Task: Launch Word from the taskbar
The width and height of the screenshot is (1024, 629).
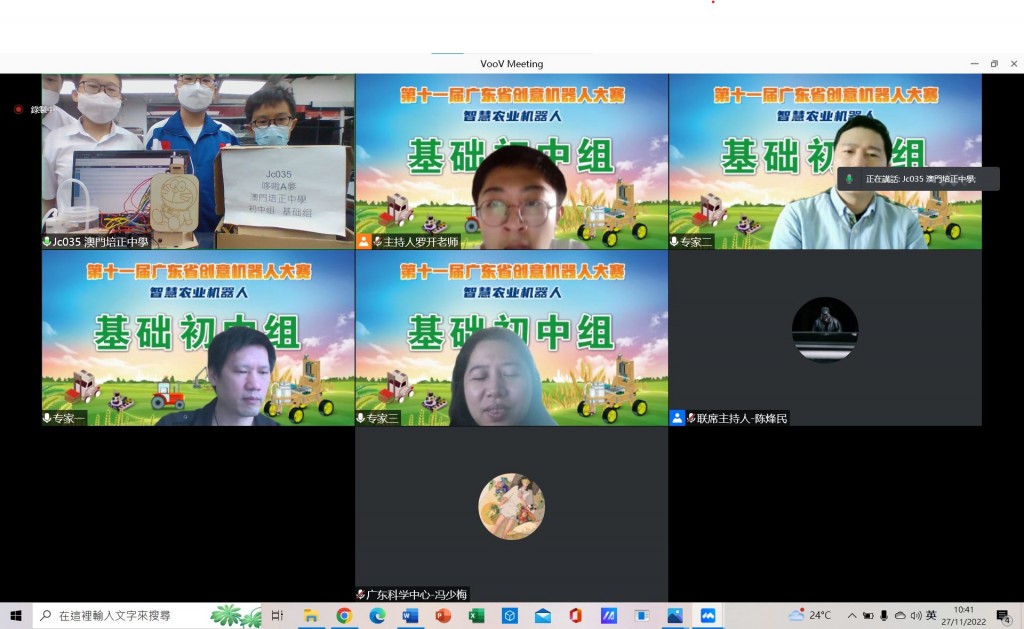Action: (410, 616)
